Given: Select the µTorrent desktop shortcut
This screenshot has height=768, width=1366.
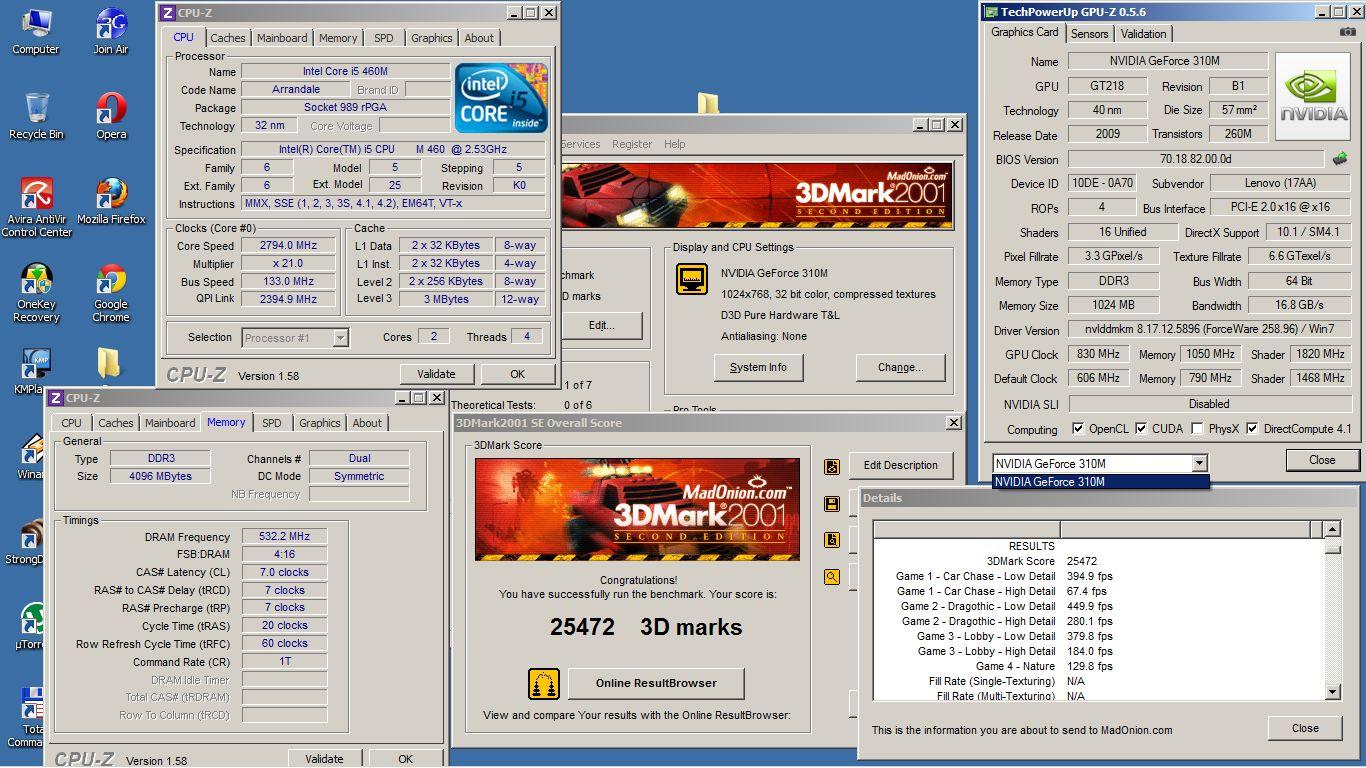Looking at the screenshot, I should [28, 628].
